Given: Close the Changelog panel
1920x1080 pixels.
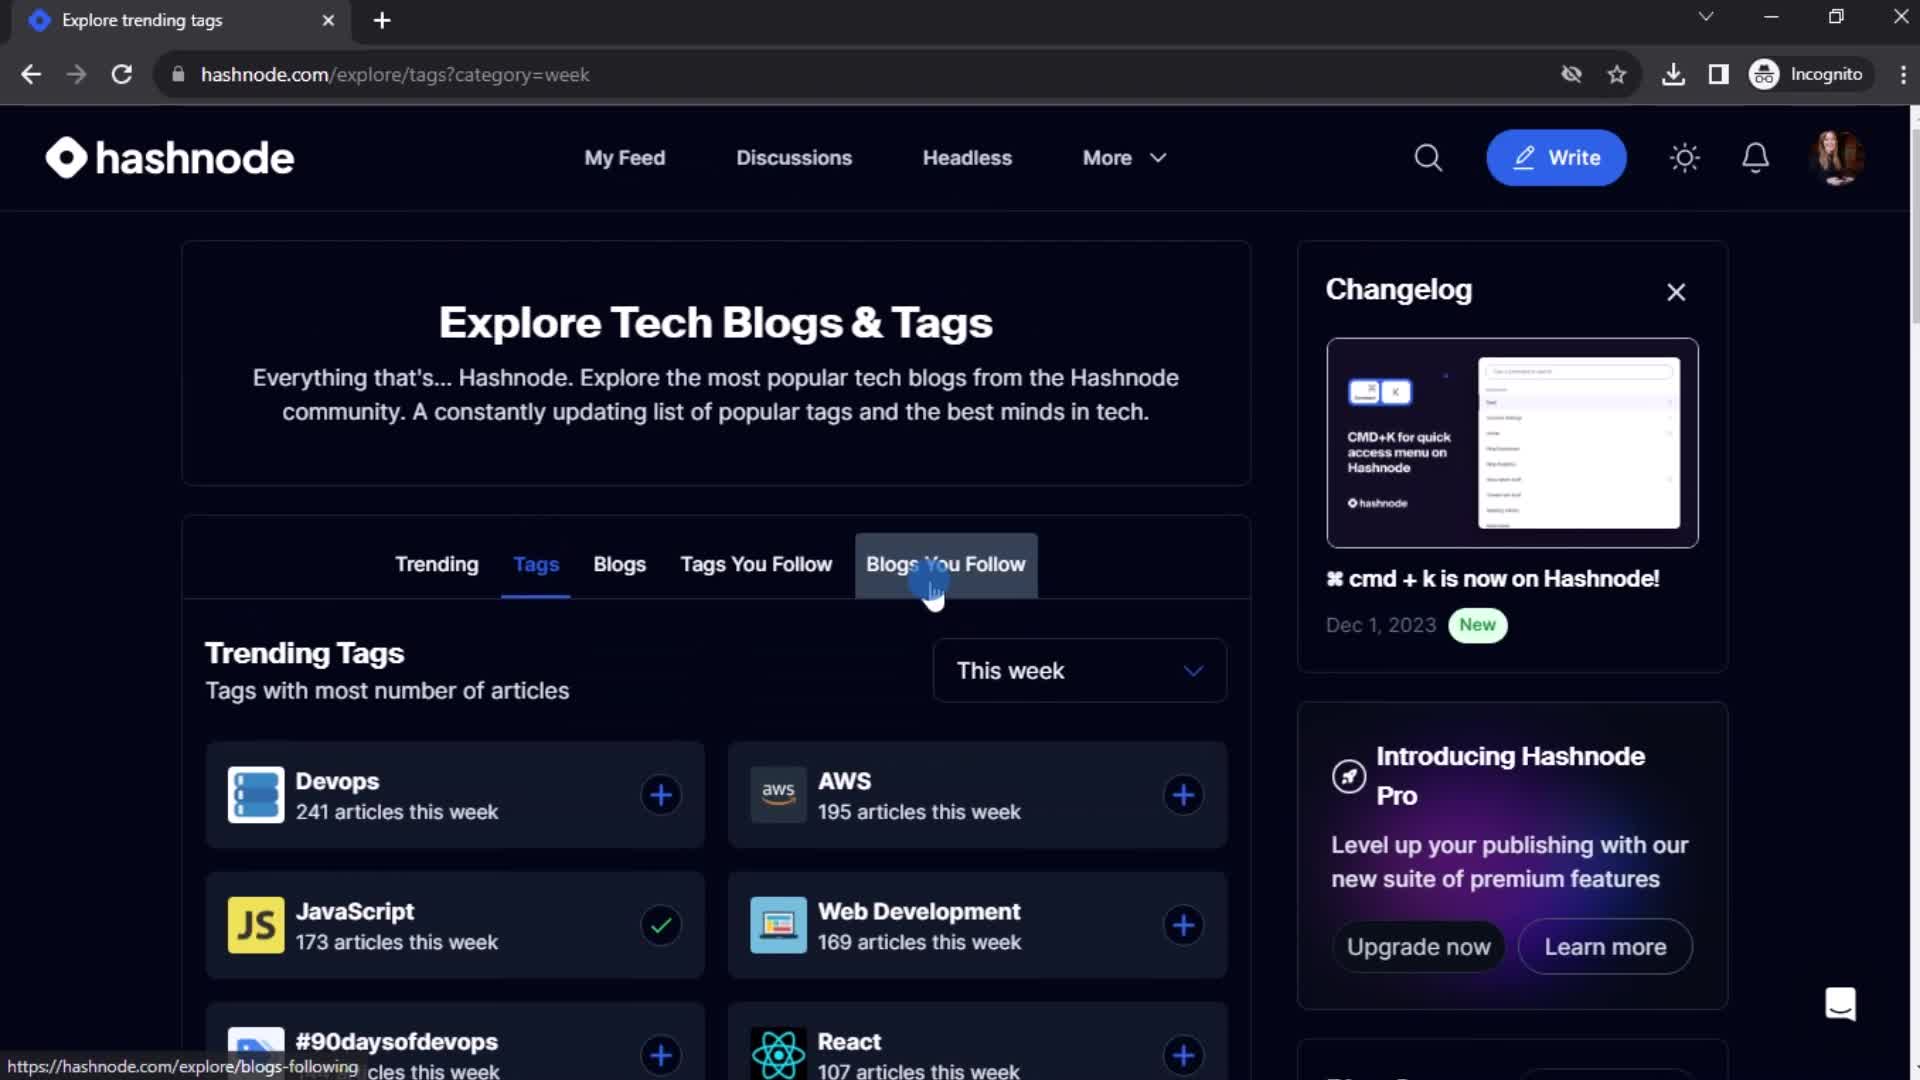Looking at the screenshot, I should (1676, 291).
